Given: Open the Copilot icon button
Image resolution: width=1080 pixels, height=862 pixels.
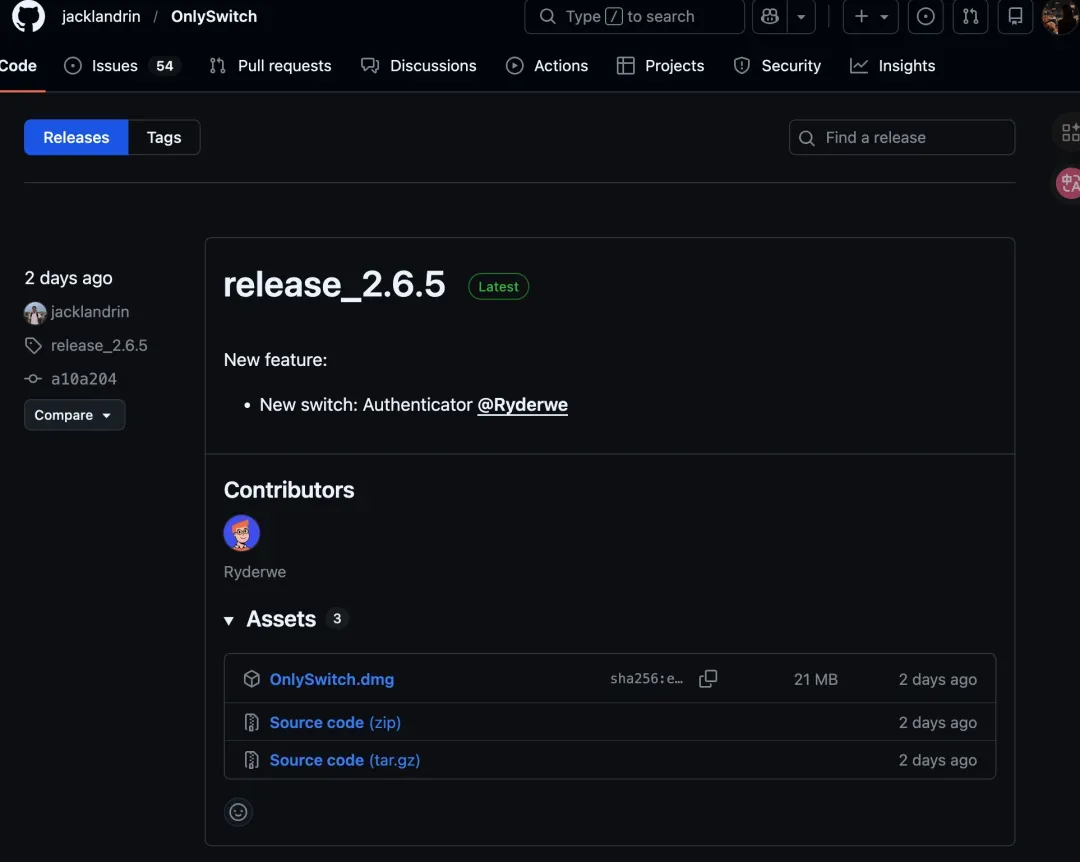Looking at the screenshot, I should 769,17.
